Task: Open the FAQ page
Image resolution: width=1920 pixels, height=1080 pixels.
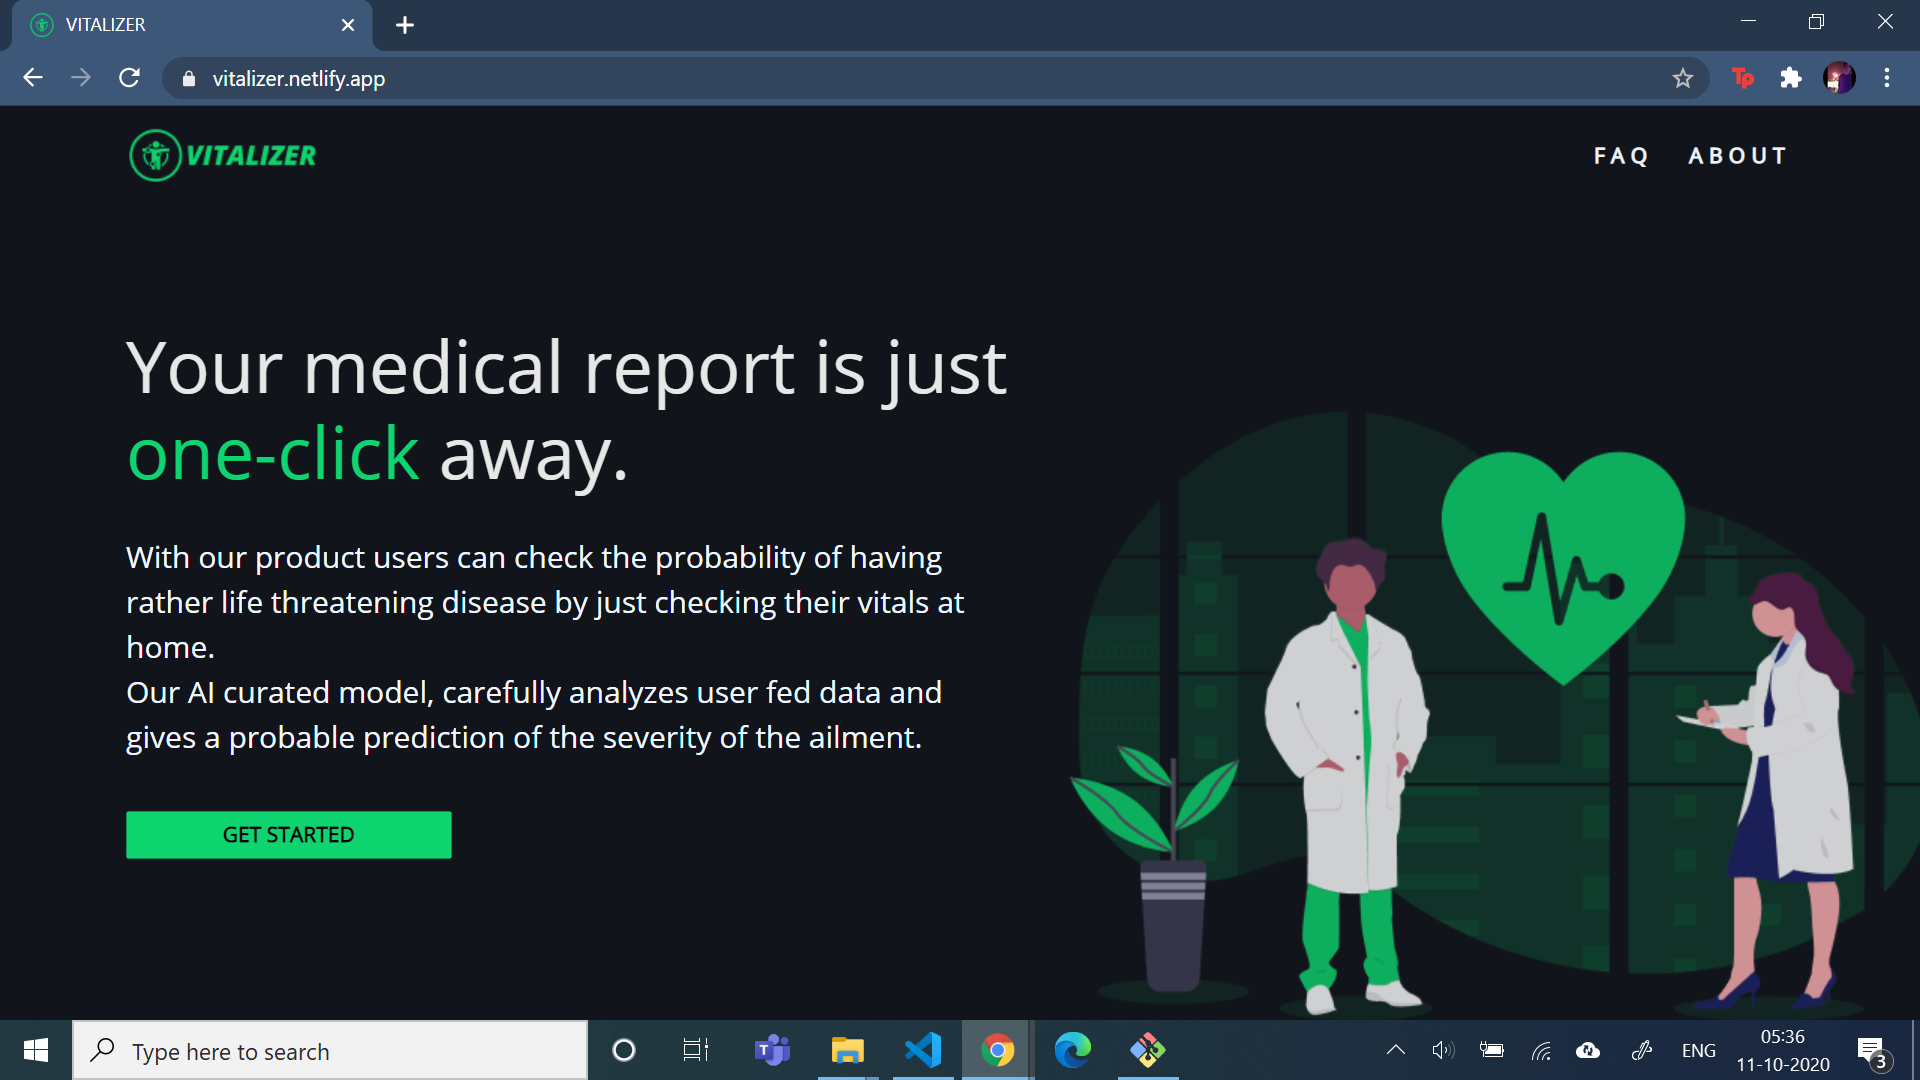Action: click(x=1621, y=156)
